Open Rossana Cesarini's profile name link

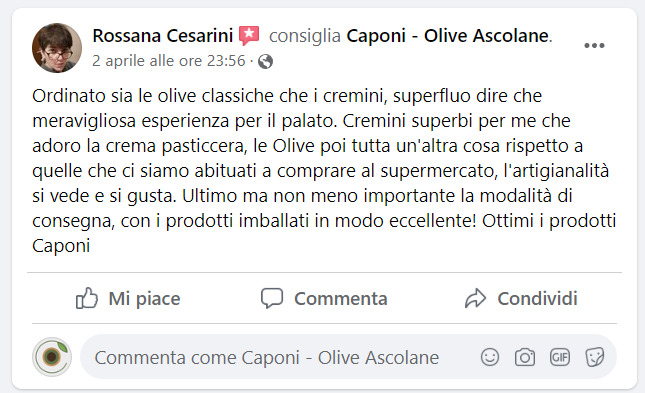[162, 36]
